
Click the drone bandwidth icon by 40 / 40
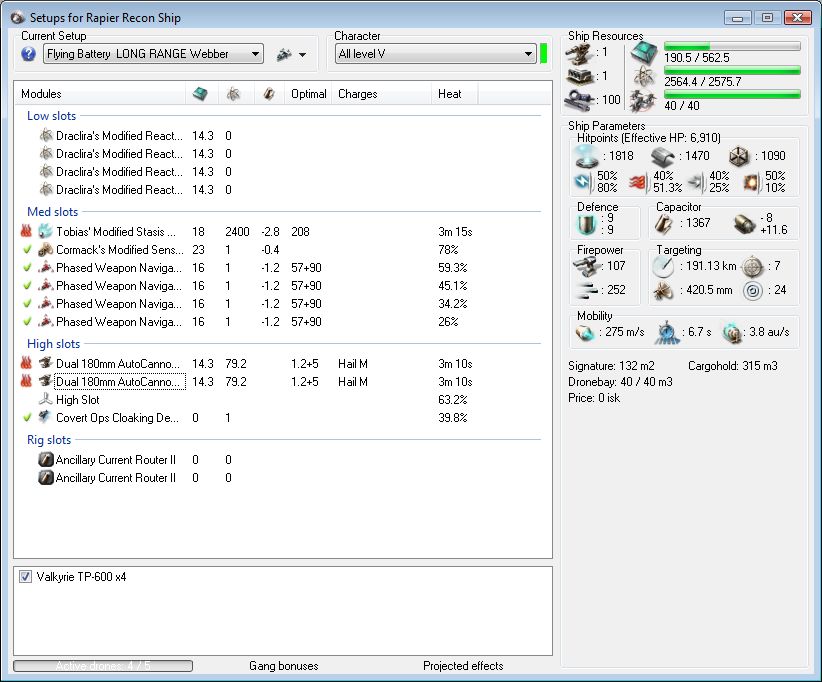pyautogui.click(x=643, y=101)
